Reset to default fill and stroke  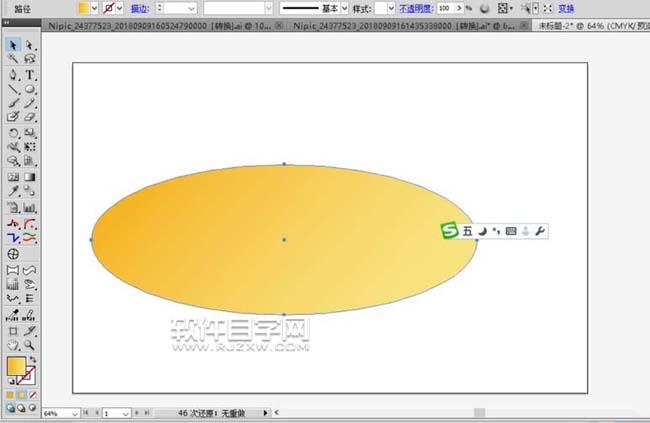tap(11, 381)
